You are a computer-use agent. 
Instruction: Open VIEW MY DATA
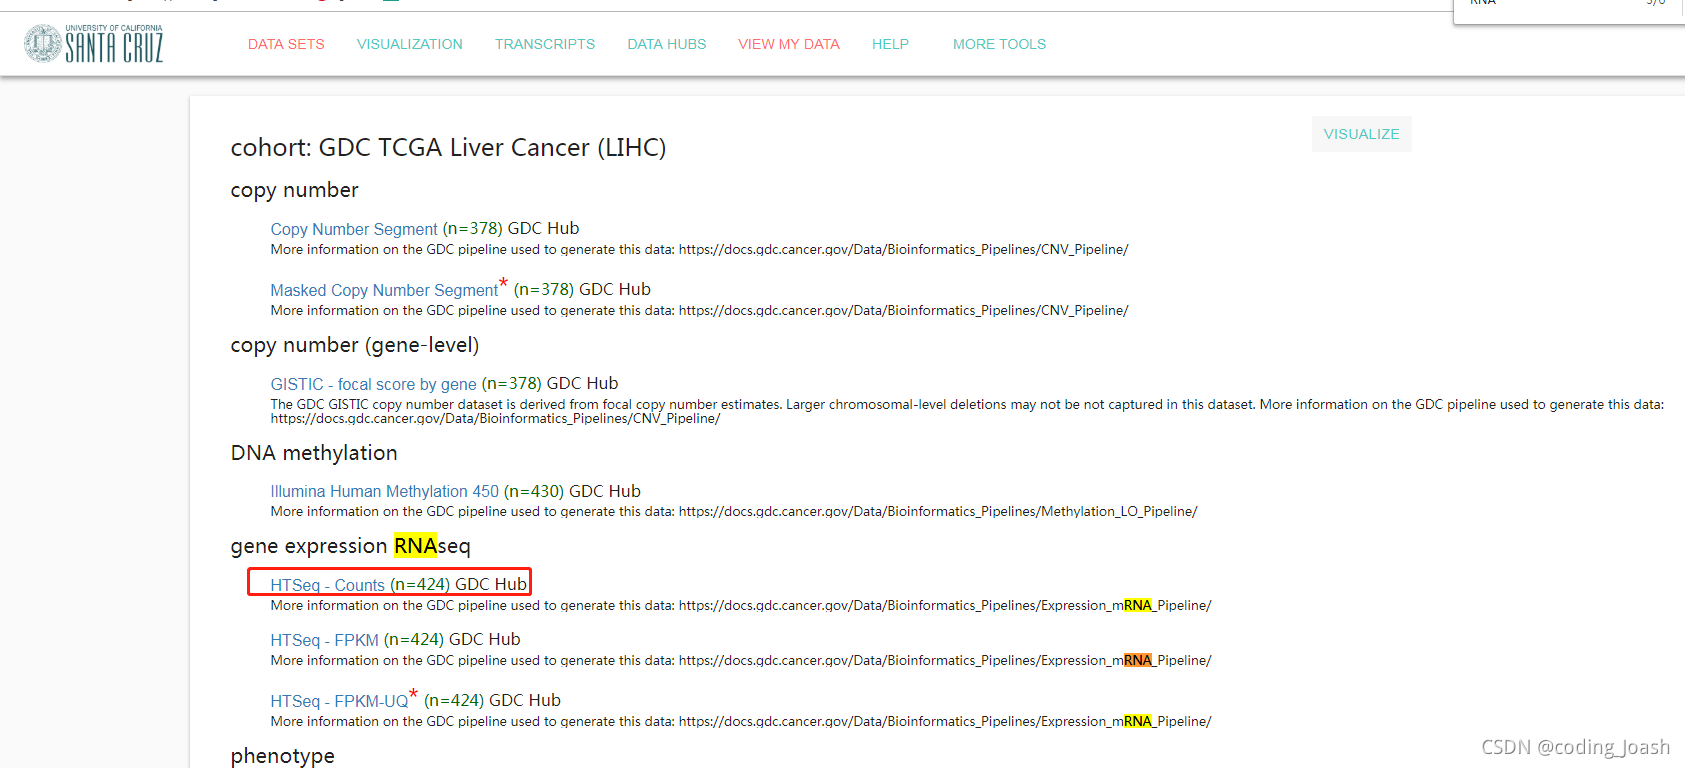click(x=789, y=44)
